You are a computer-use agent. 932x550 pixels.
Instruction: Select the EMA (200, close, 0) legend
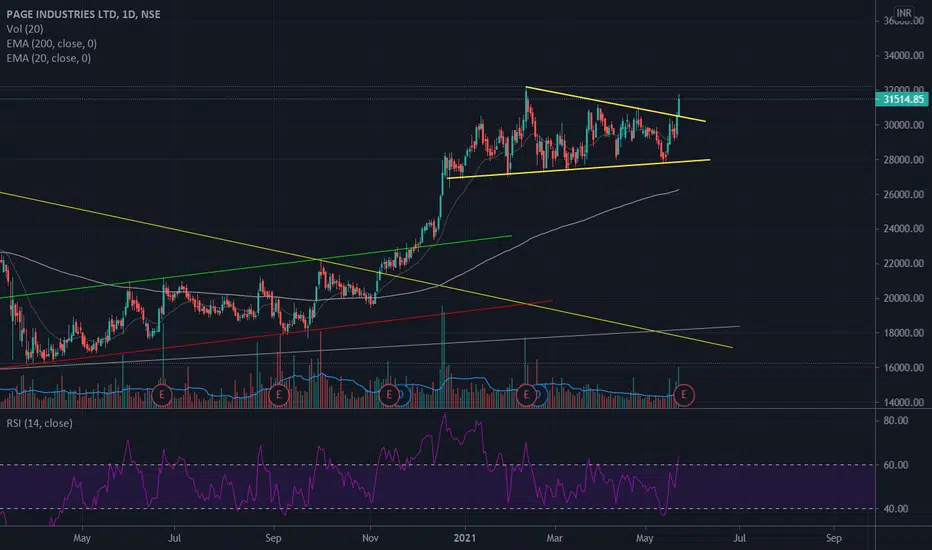coord(52,43)
